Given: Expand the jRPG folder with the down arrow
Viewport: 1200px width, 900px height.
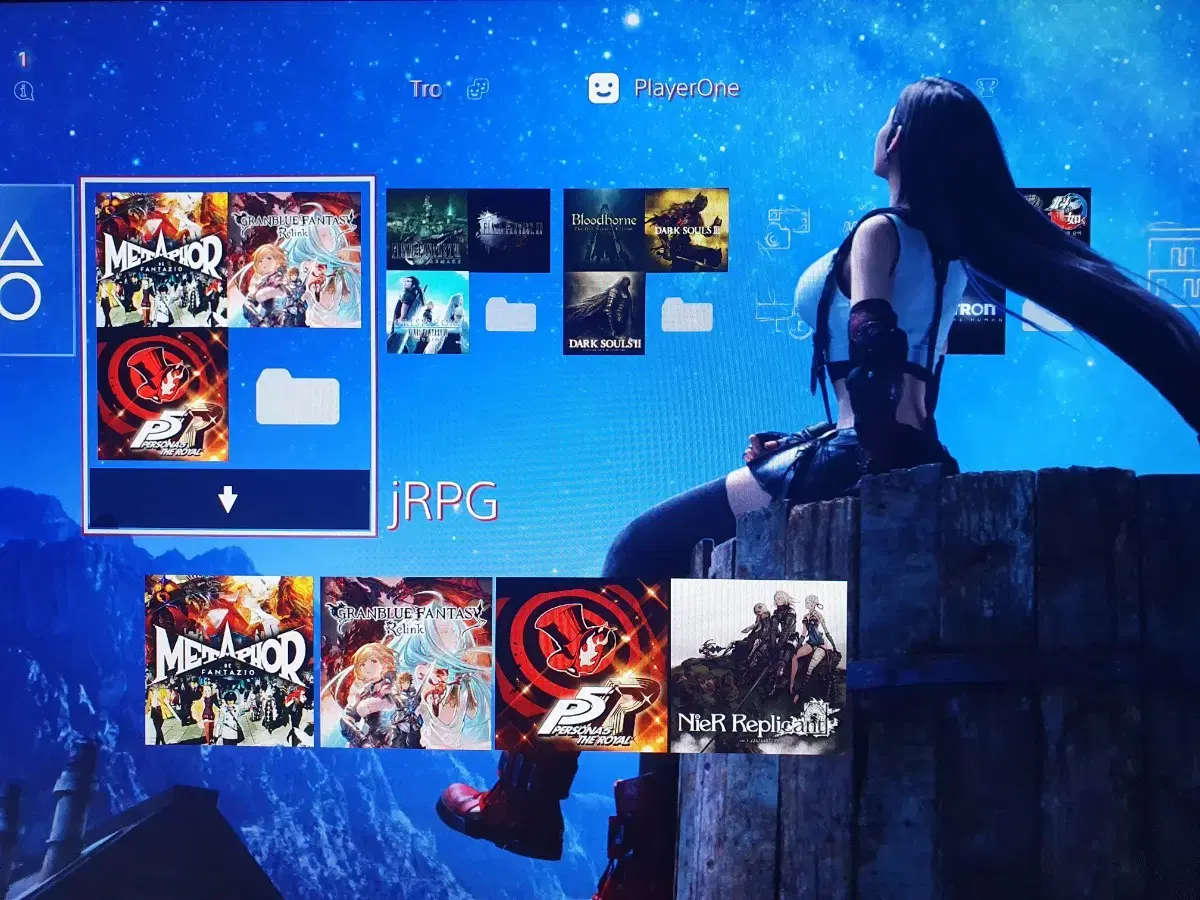Looking at the screenshot, I should click(x=228, y=499).
